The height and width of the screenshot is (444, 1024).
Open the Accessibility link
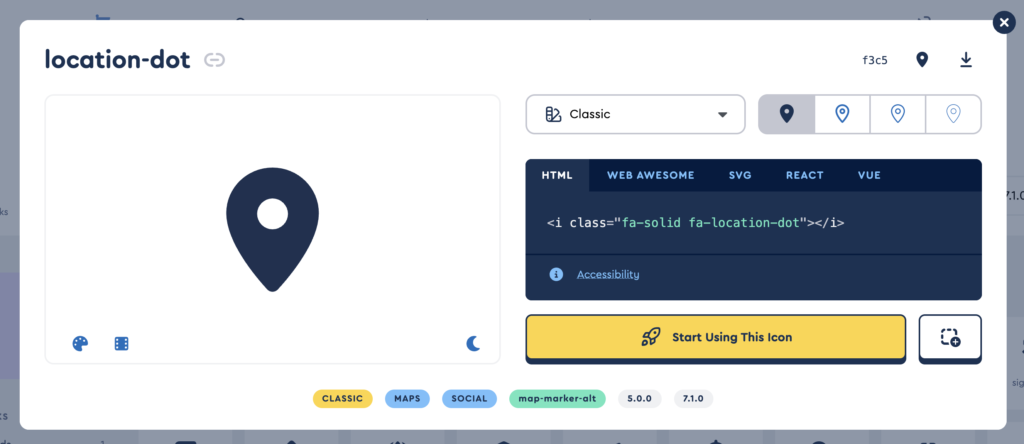(x=608, y=274)
